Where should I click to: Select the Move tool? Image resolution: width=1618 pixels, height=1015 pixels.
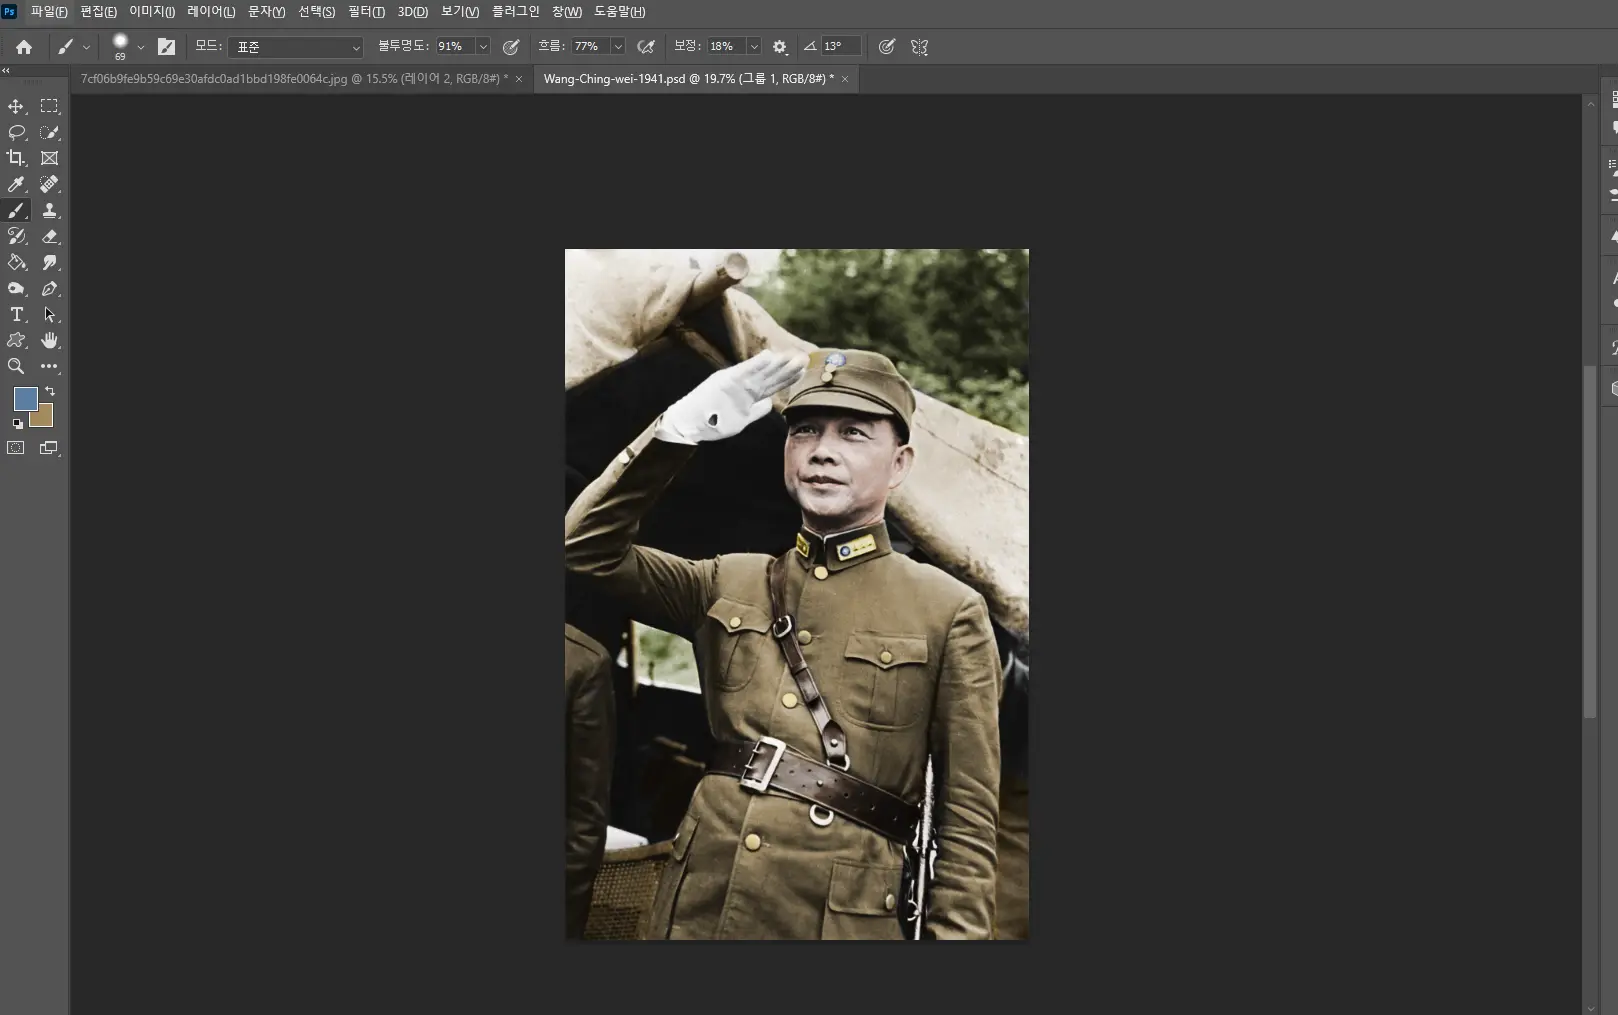(x=16, y=106)
